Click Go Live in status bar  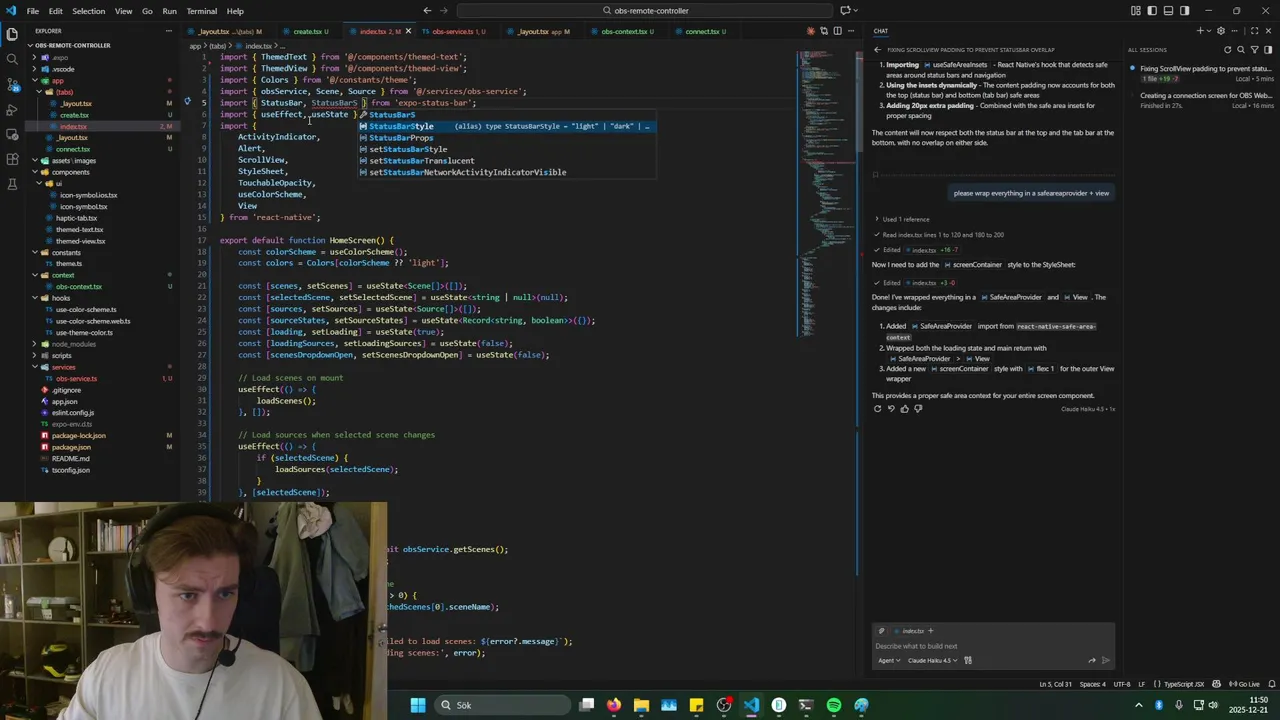(x=1244, y=684)
